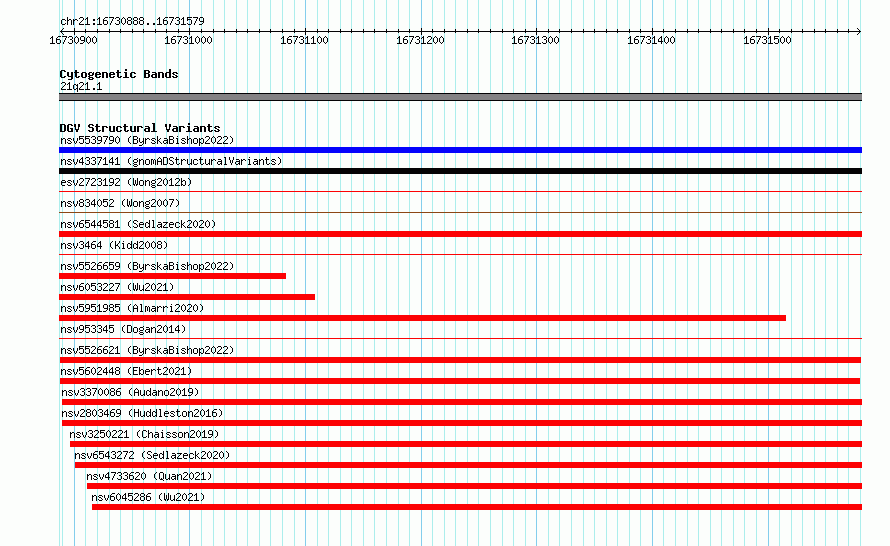Click the nsv5526621 (ByrskaBishop2022) label
Screen dimensions: 890x546
147,350
